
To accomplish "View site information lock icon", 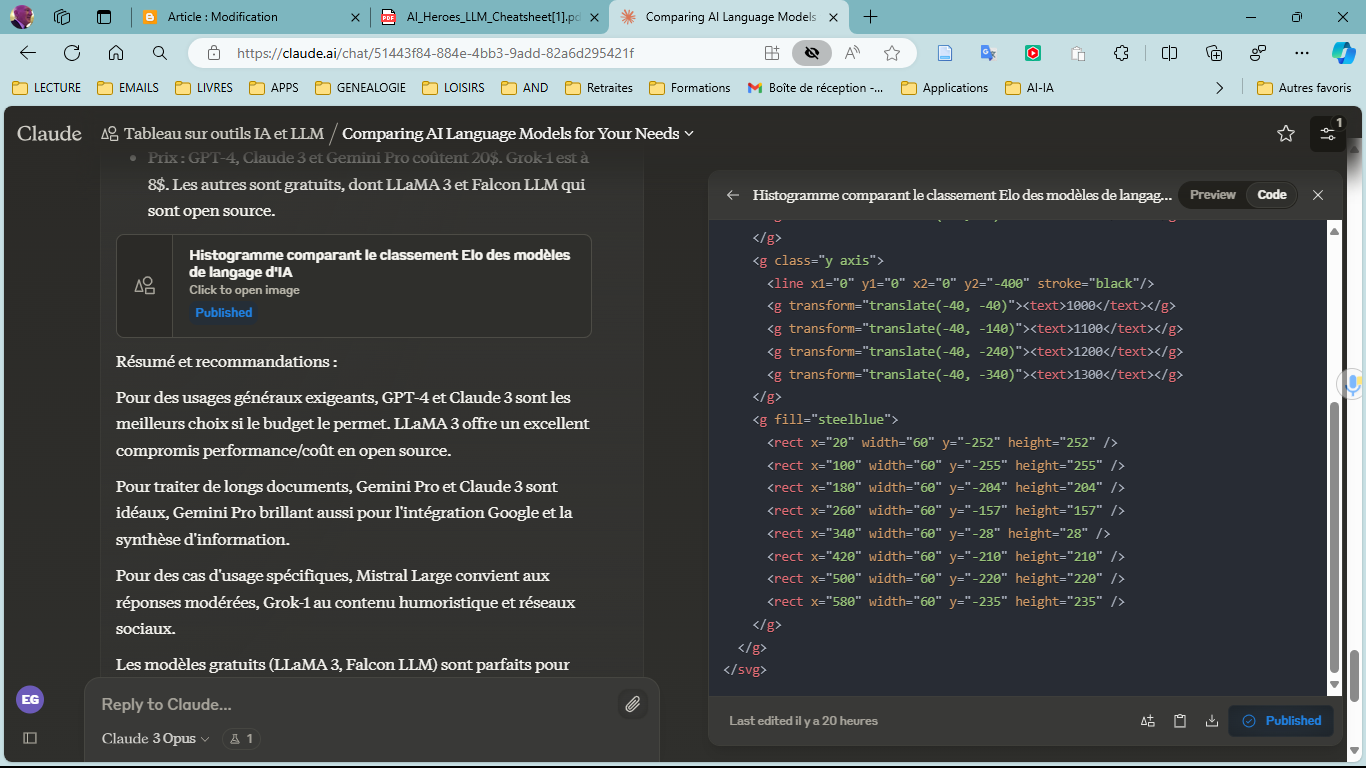I will pos(212,53).
